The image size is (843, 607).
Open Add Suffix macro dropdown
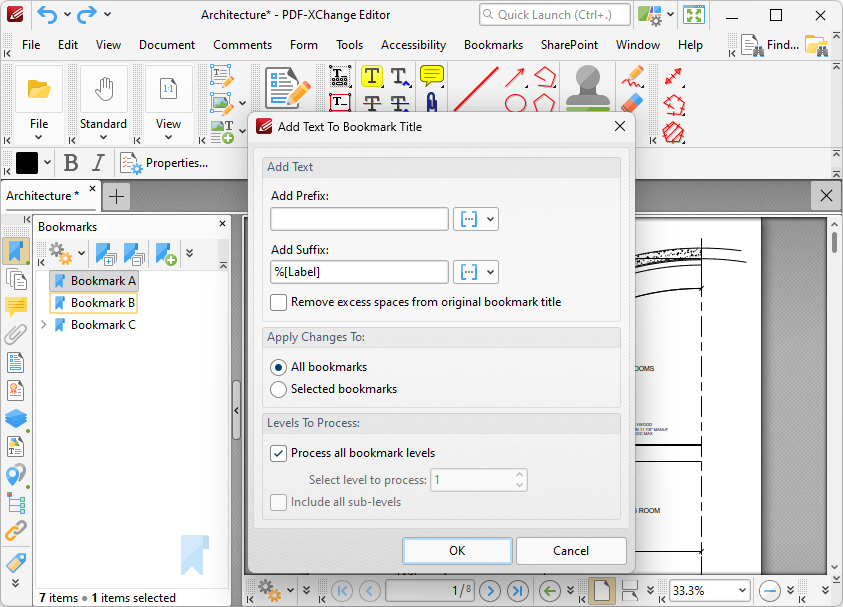476,272
